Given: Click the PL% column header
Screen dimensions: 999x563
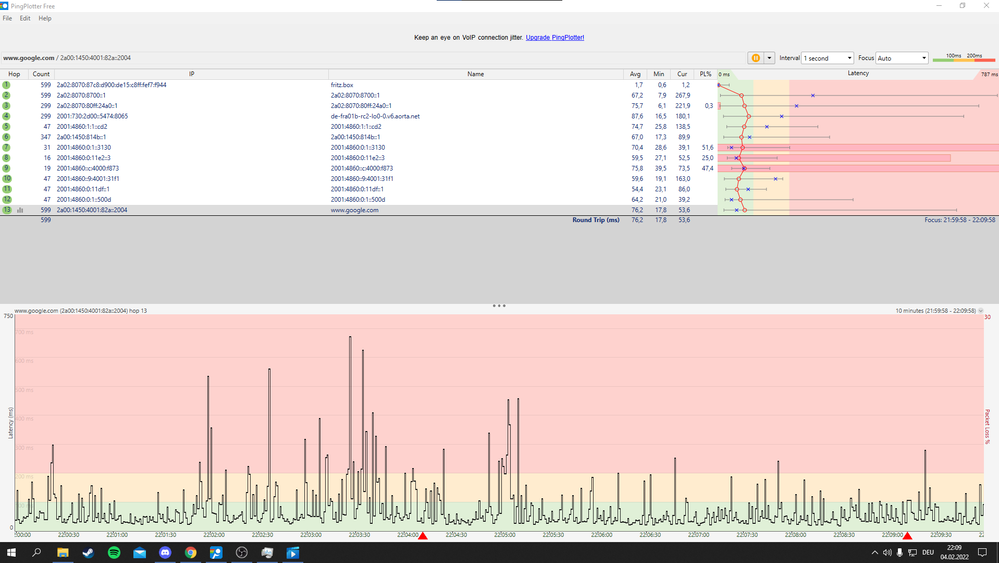Looking at the screenshot, I should (x=706, y=74).
